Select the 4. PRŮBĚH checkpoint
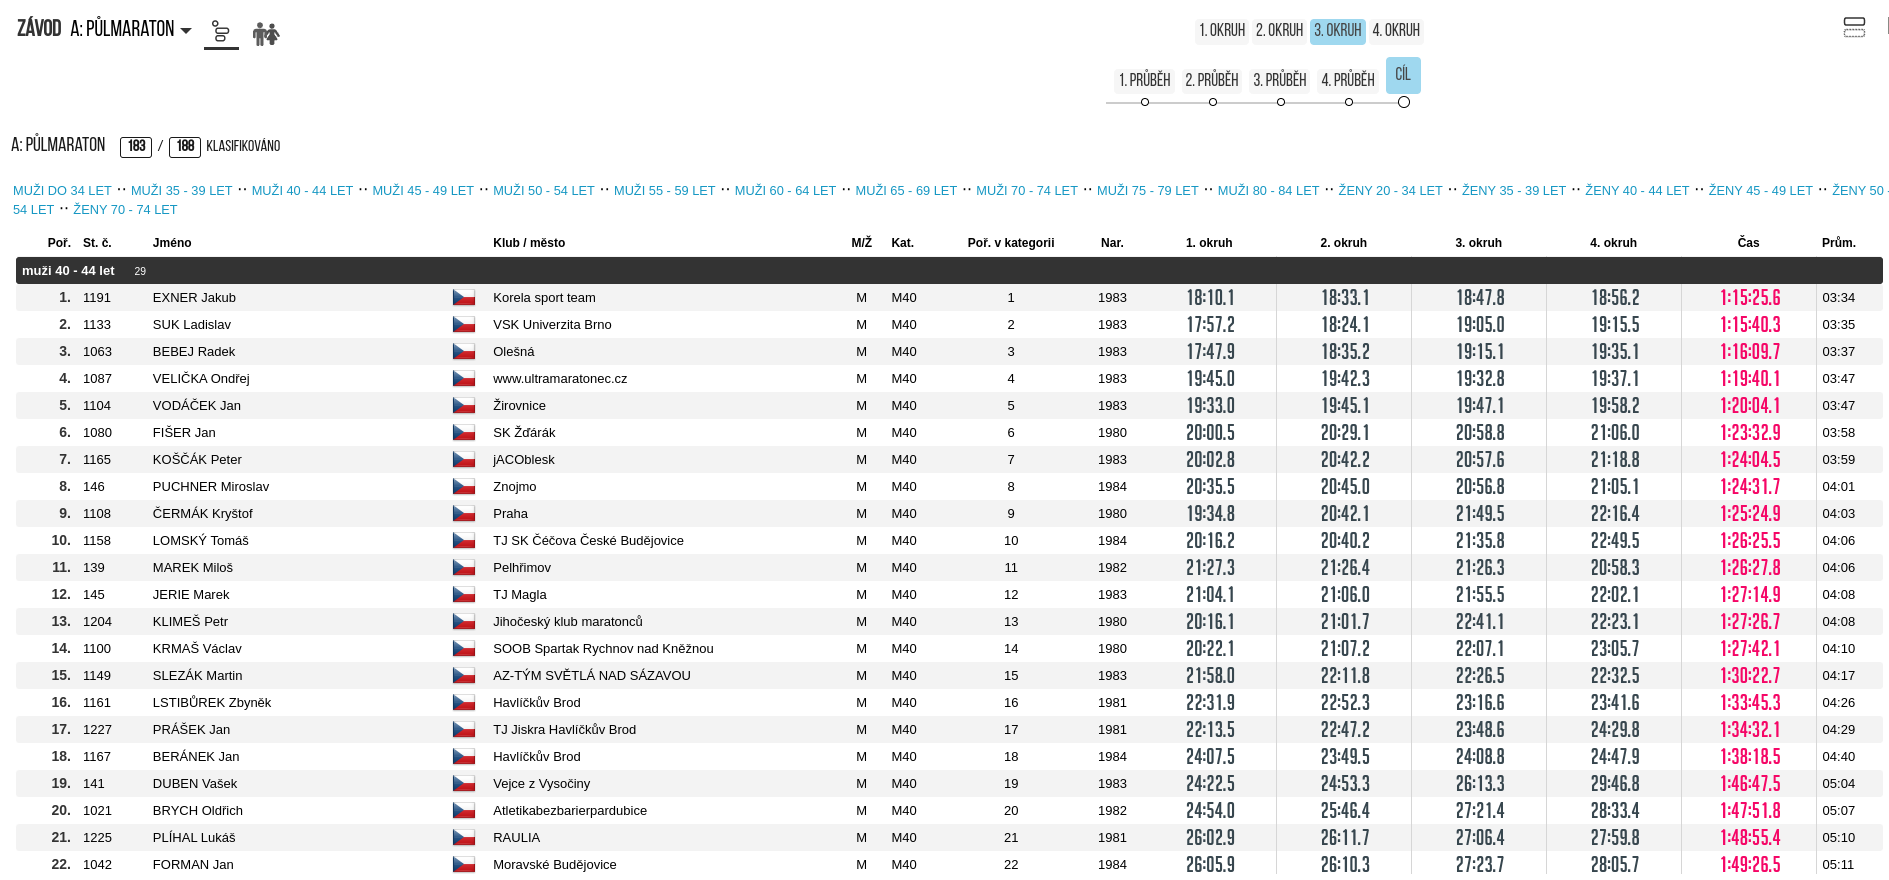Viewport: 1889px width, 880px height. tap(1348, 80)
